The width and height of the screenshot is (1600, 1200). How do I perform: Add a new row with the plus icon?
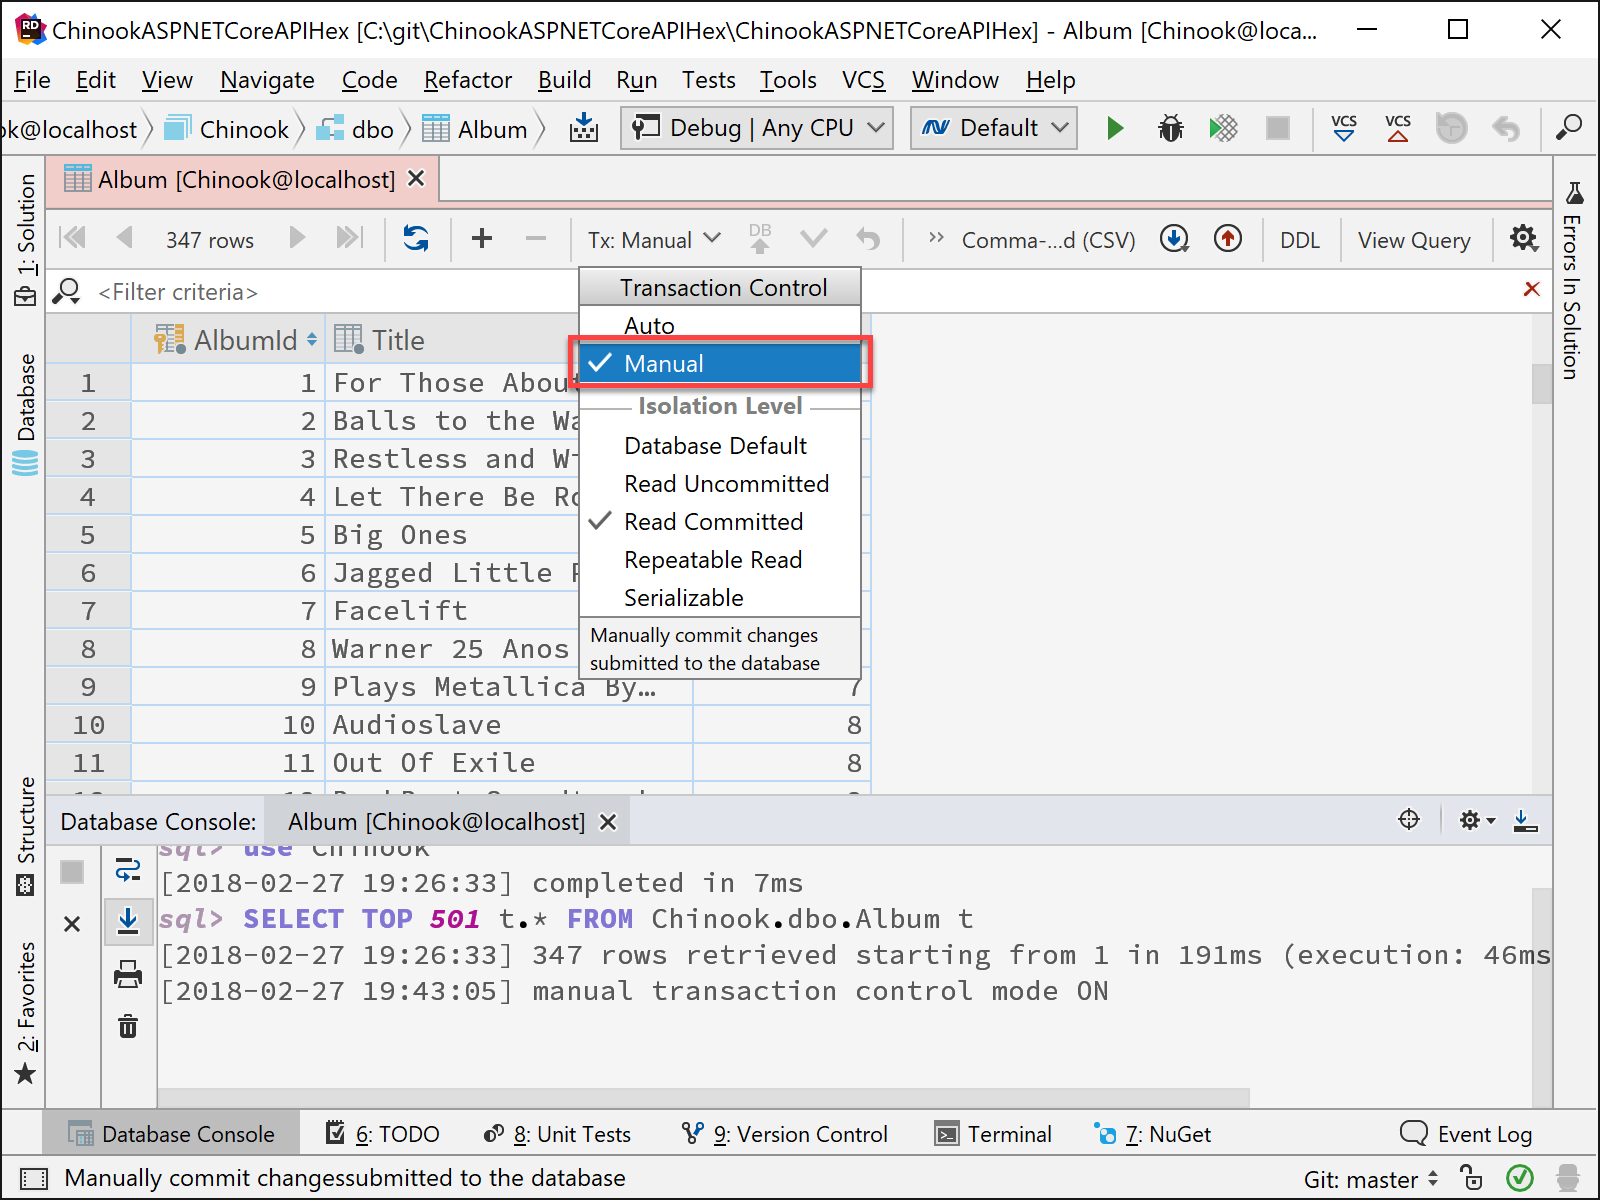tap(482, 238)
